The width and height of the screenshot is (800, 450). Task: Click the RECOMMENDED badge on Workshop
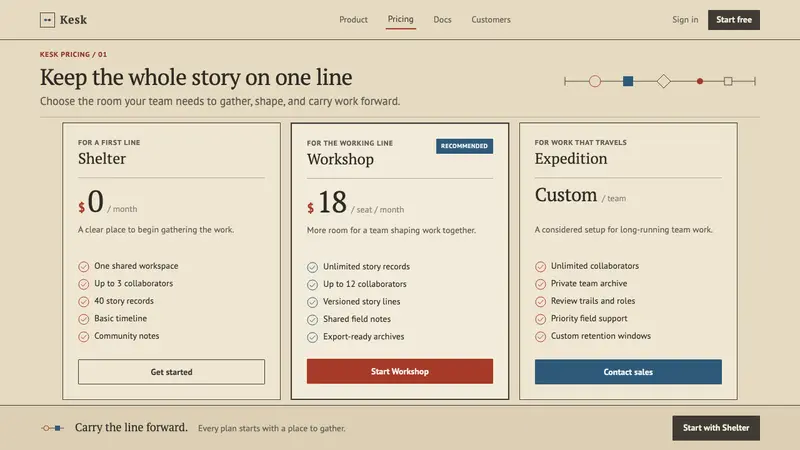(x=464, y=146)
